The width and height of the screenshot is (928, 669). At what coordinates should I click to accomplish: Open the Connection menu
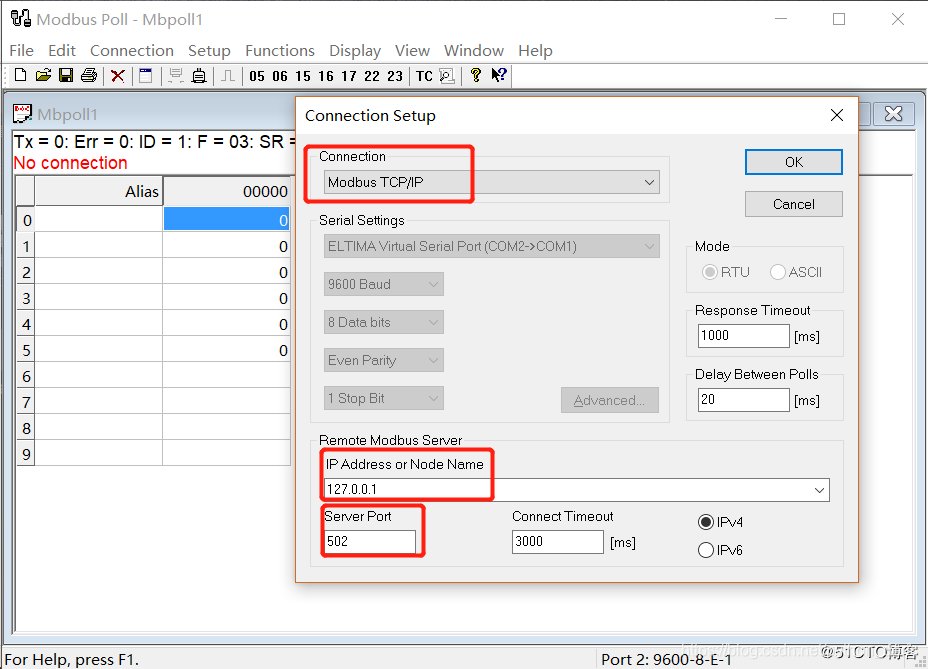pos(132,51)
